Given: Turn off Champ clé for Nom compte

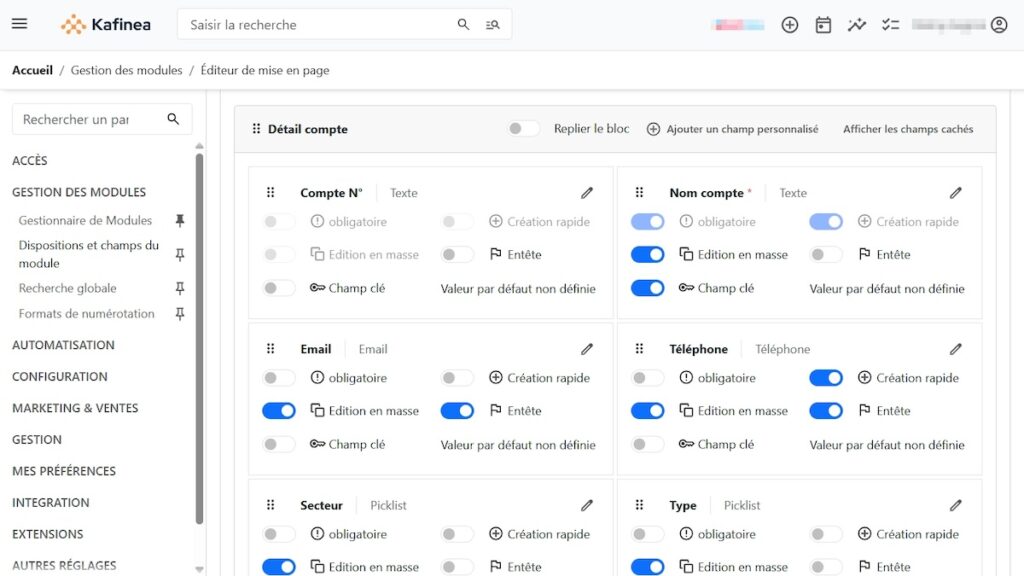Looking at the screenshot, I should point(648,288).
